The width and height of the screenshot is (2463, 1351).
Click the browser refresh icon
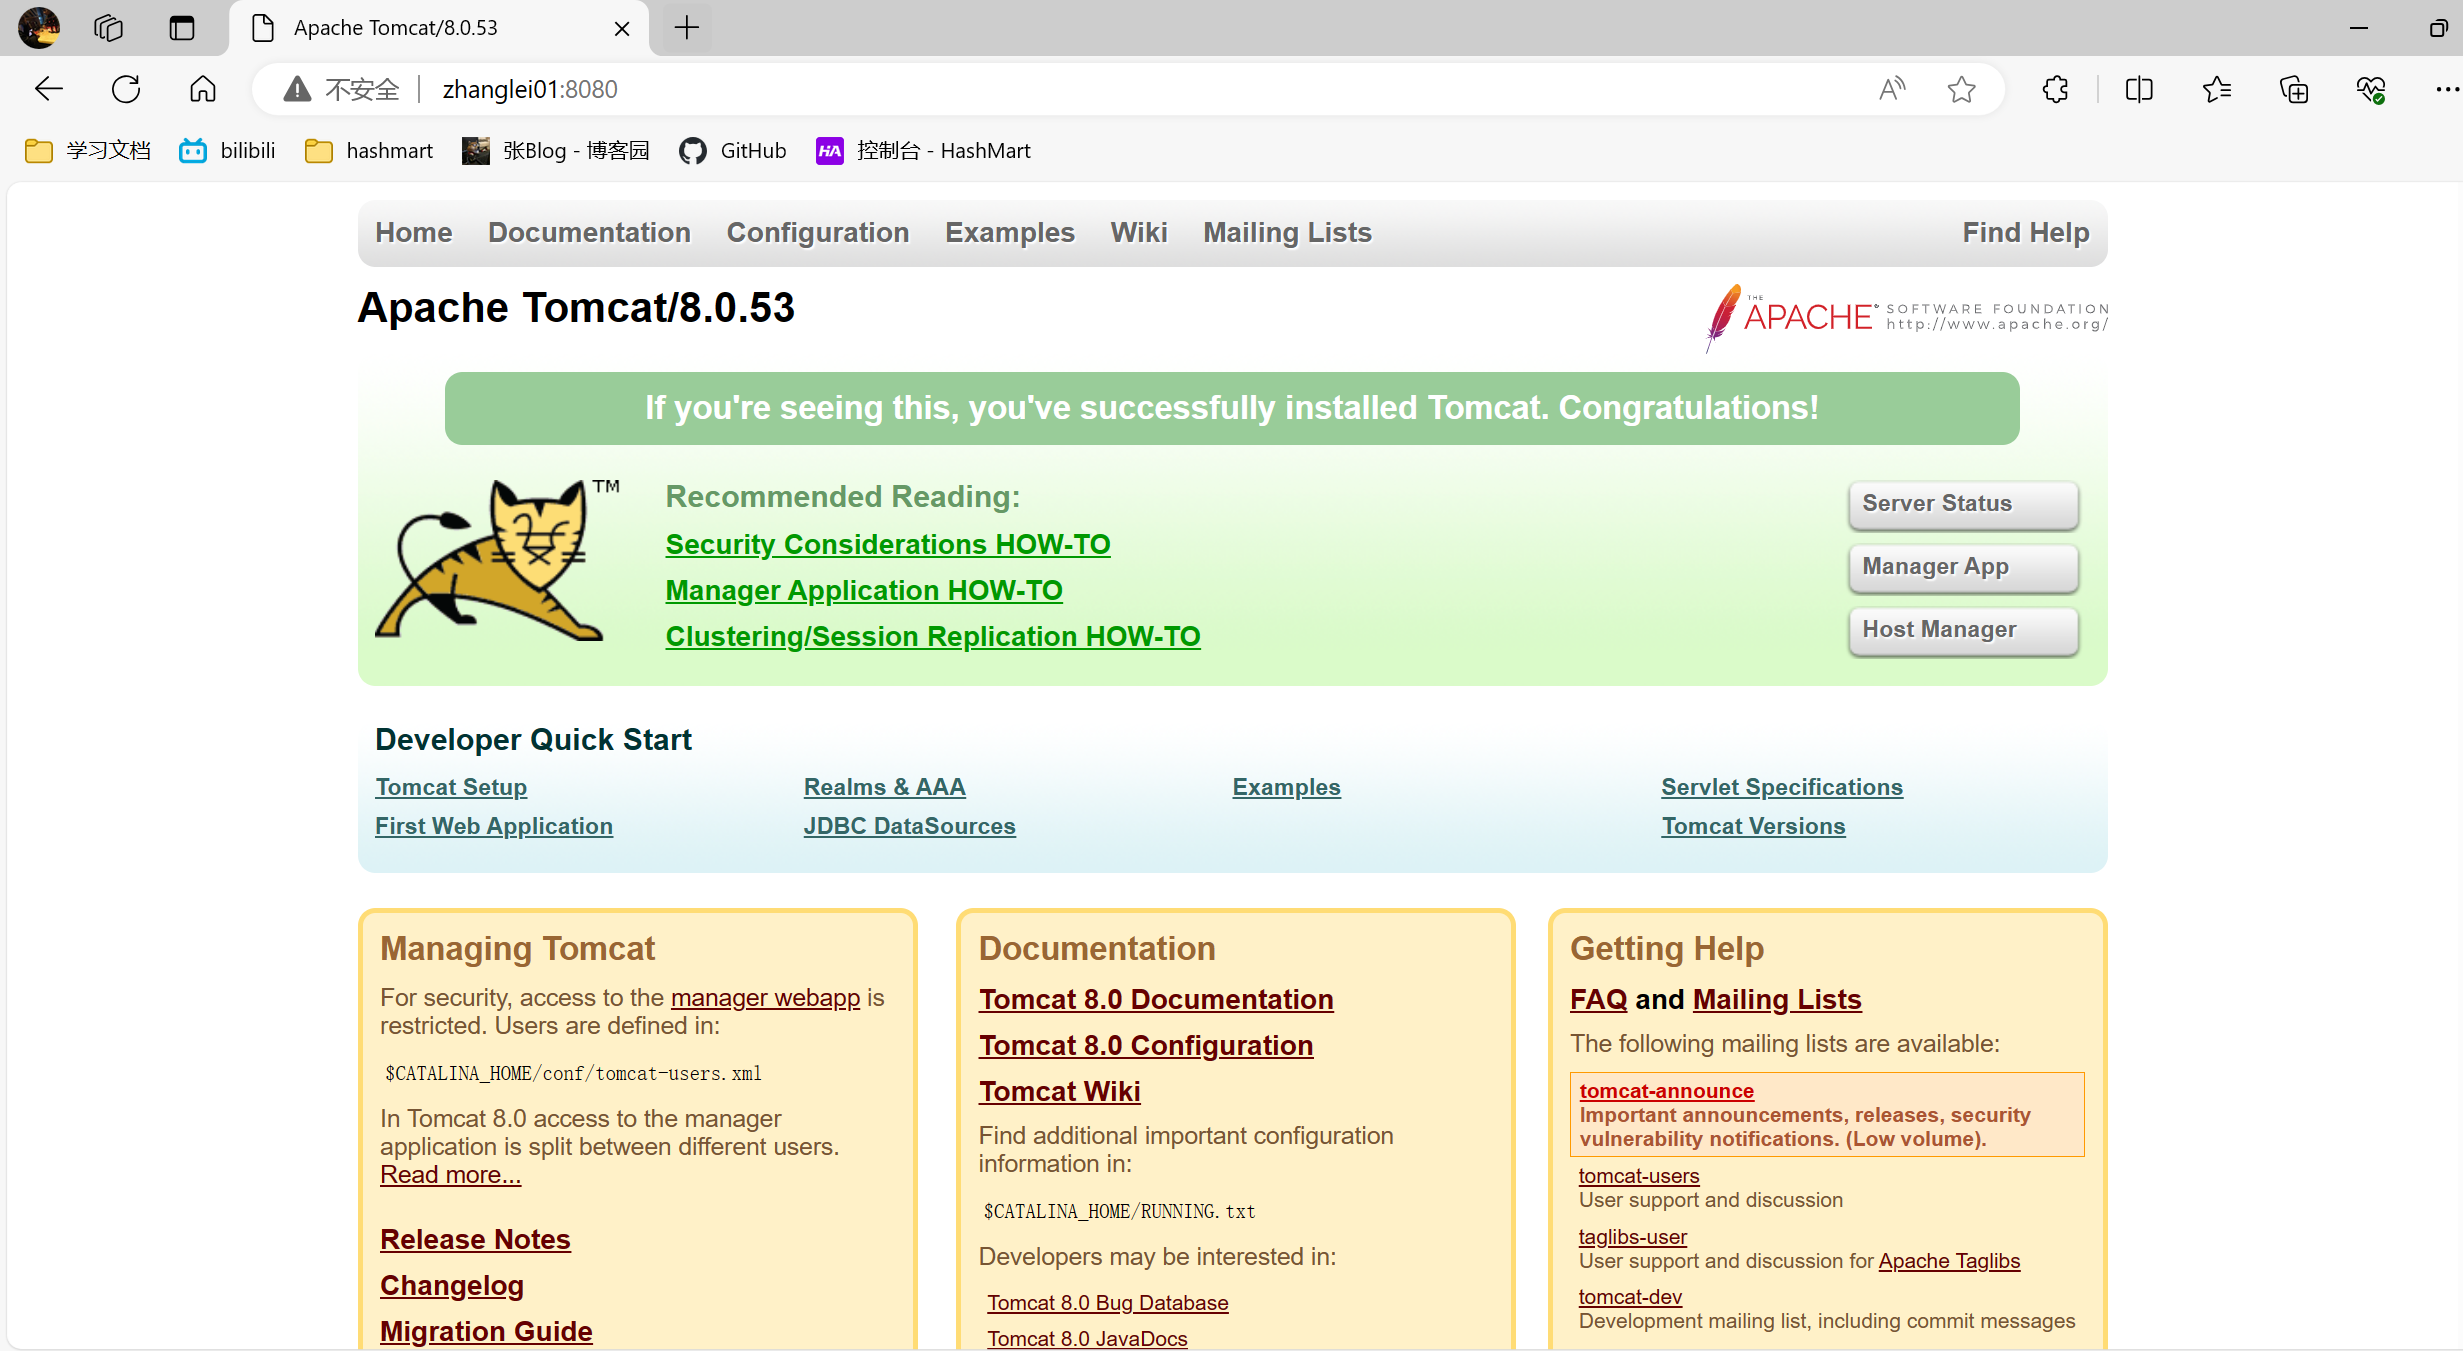[126, 89]
